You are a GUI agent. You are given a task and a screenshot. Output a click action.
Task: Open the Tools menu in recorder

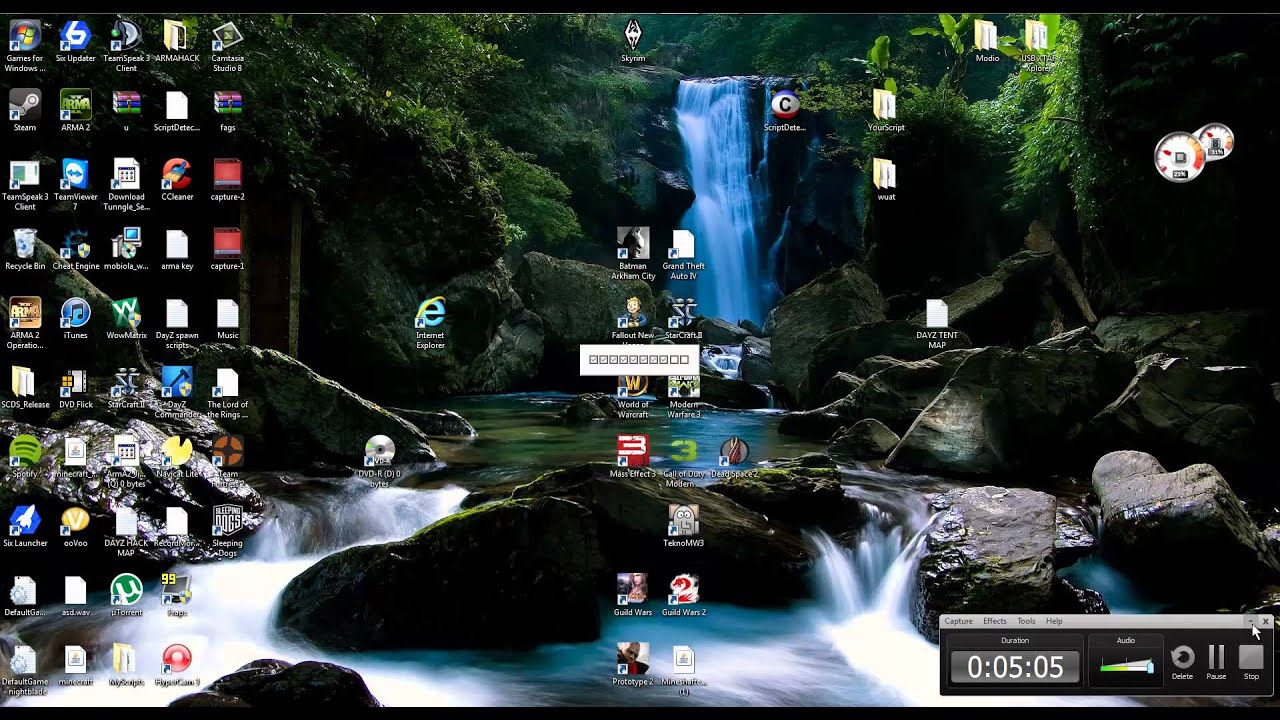[1026, 621]
